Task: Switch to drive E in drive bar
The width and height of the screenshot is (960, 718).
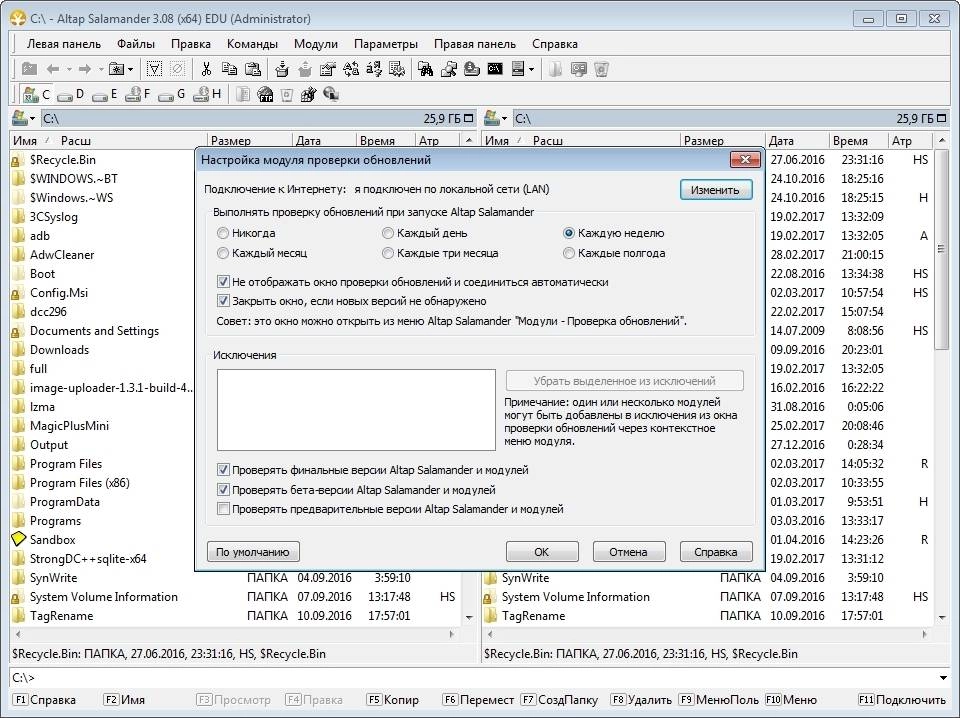Action: (x=104, y=94)
